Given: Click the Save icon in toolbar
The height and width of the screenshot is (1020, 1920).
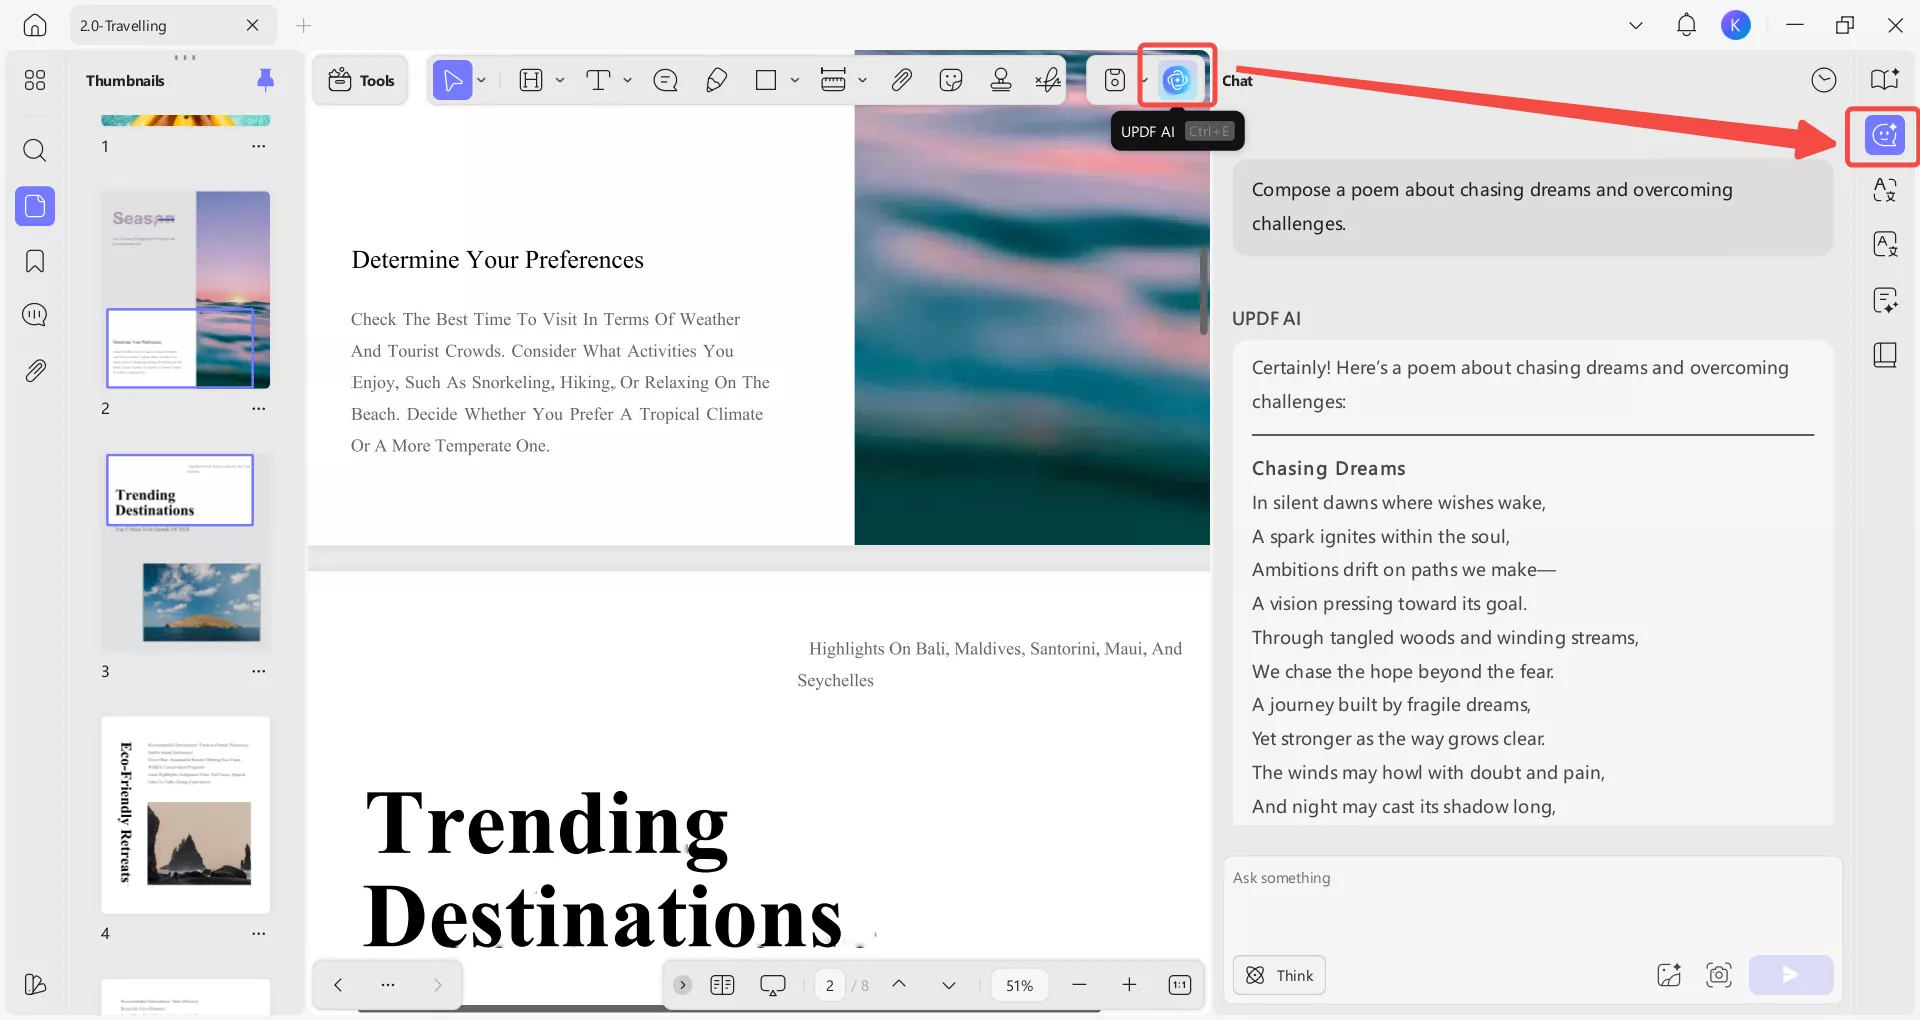Looking at the screenshot, I should (x=1115, y=80).
